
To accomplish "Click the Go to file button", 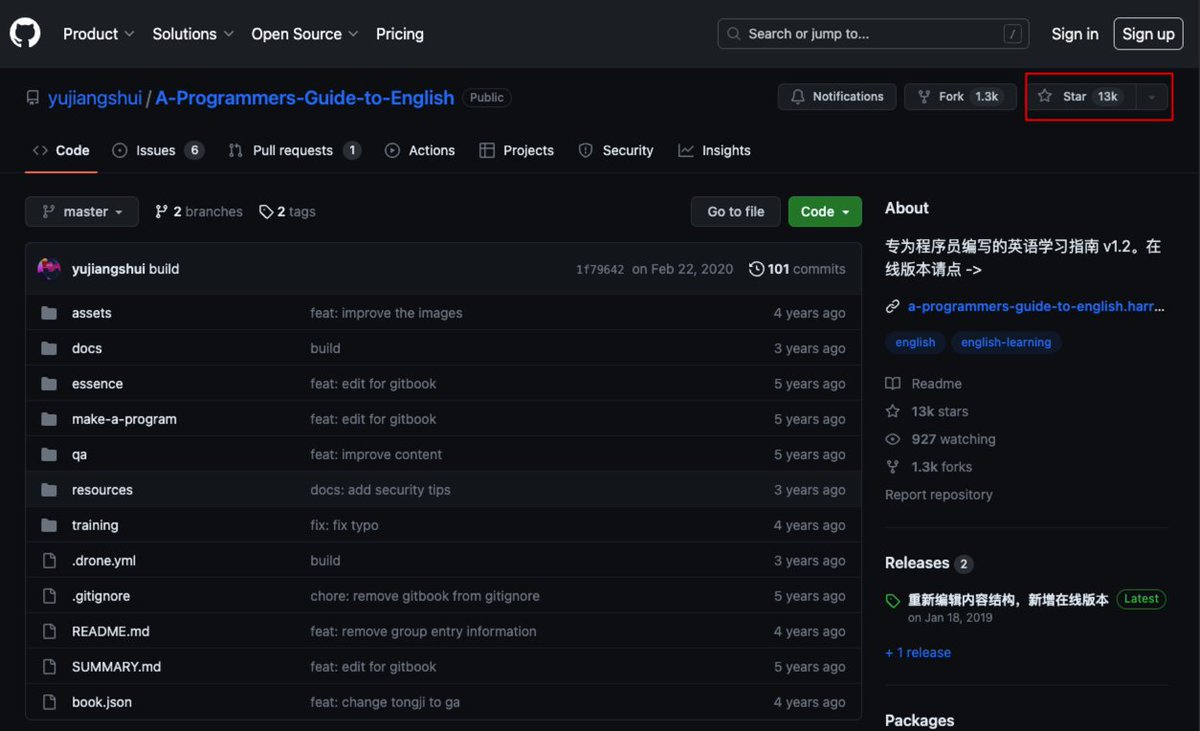I will (x=736, y=212).
